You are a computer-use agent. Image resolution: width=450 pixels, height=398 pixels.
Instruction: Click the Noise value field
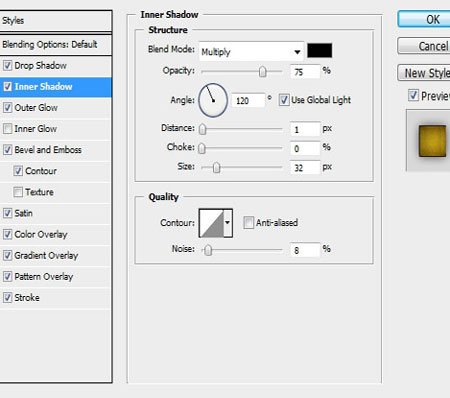click(x=305, y=250)
